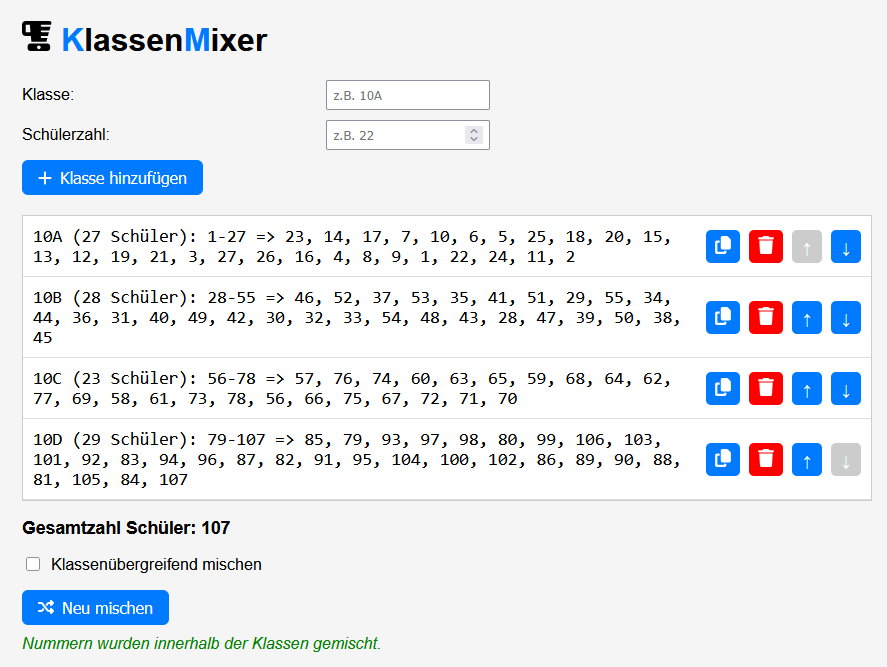The height and width of the screenshot is (667, 887).
Task: Focus the Schülerzahl number field
Action: click(408, 135)
